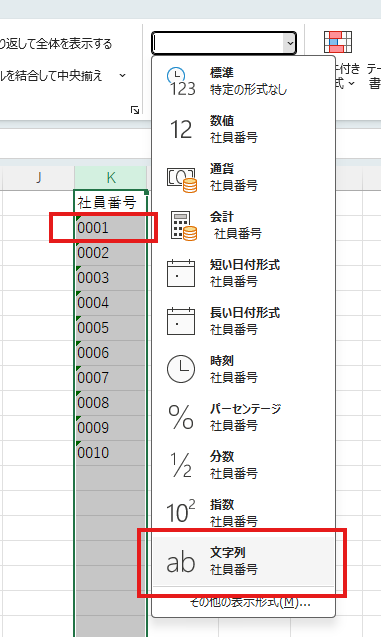Pick the 時刻 clock icon
This screenshot has height=637, width=381.
[181, 369]
